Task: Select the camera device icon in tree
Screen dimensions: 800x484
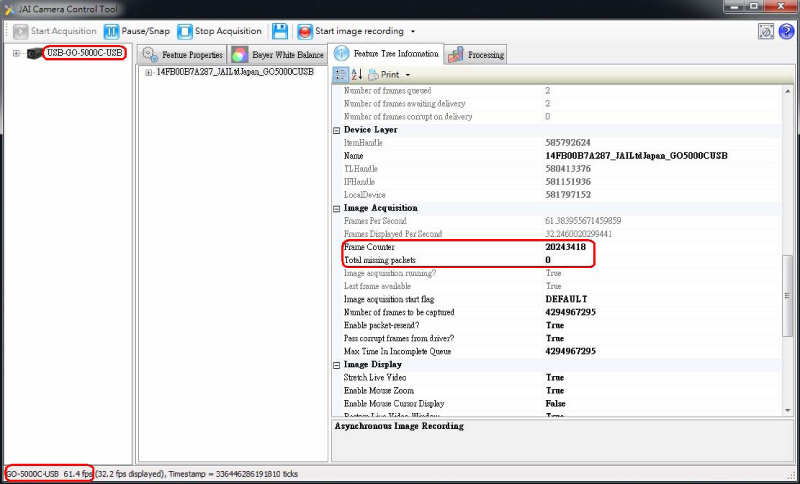Action: click(x=35, y=53)
